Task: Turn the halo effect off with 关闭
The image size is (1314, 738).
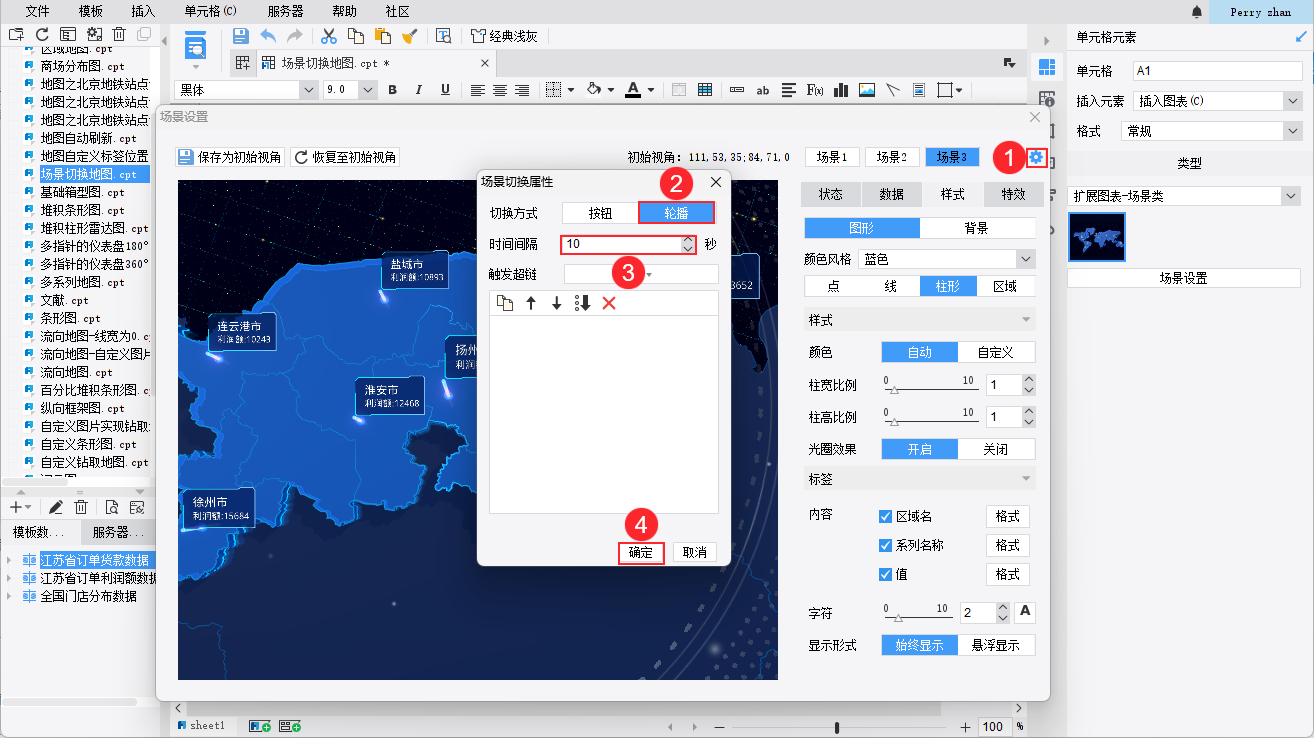Action: coord(996,449)
